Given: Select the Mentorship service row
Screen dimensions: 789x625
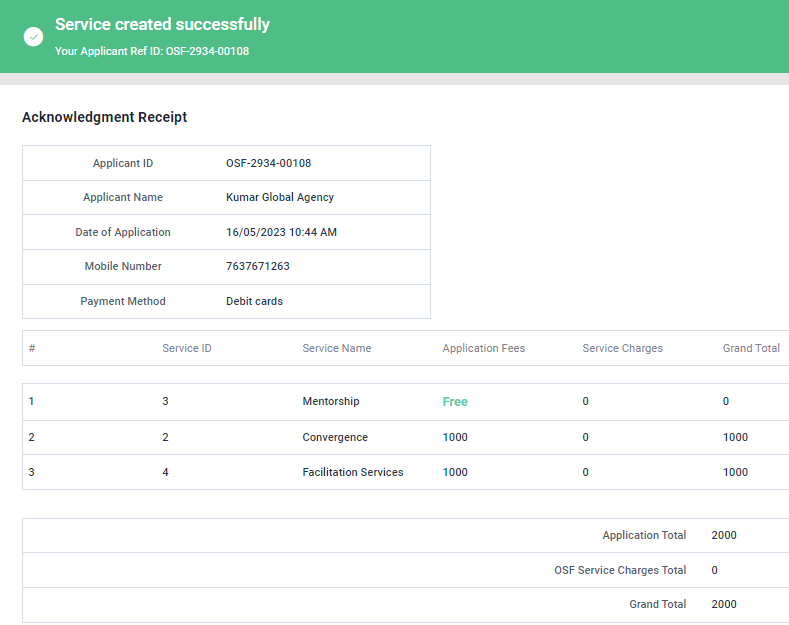Looking at the screenshot, I should (x=331, y=401).
